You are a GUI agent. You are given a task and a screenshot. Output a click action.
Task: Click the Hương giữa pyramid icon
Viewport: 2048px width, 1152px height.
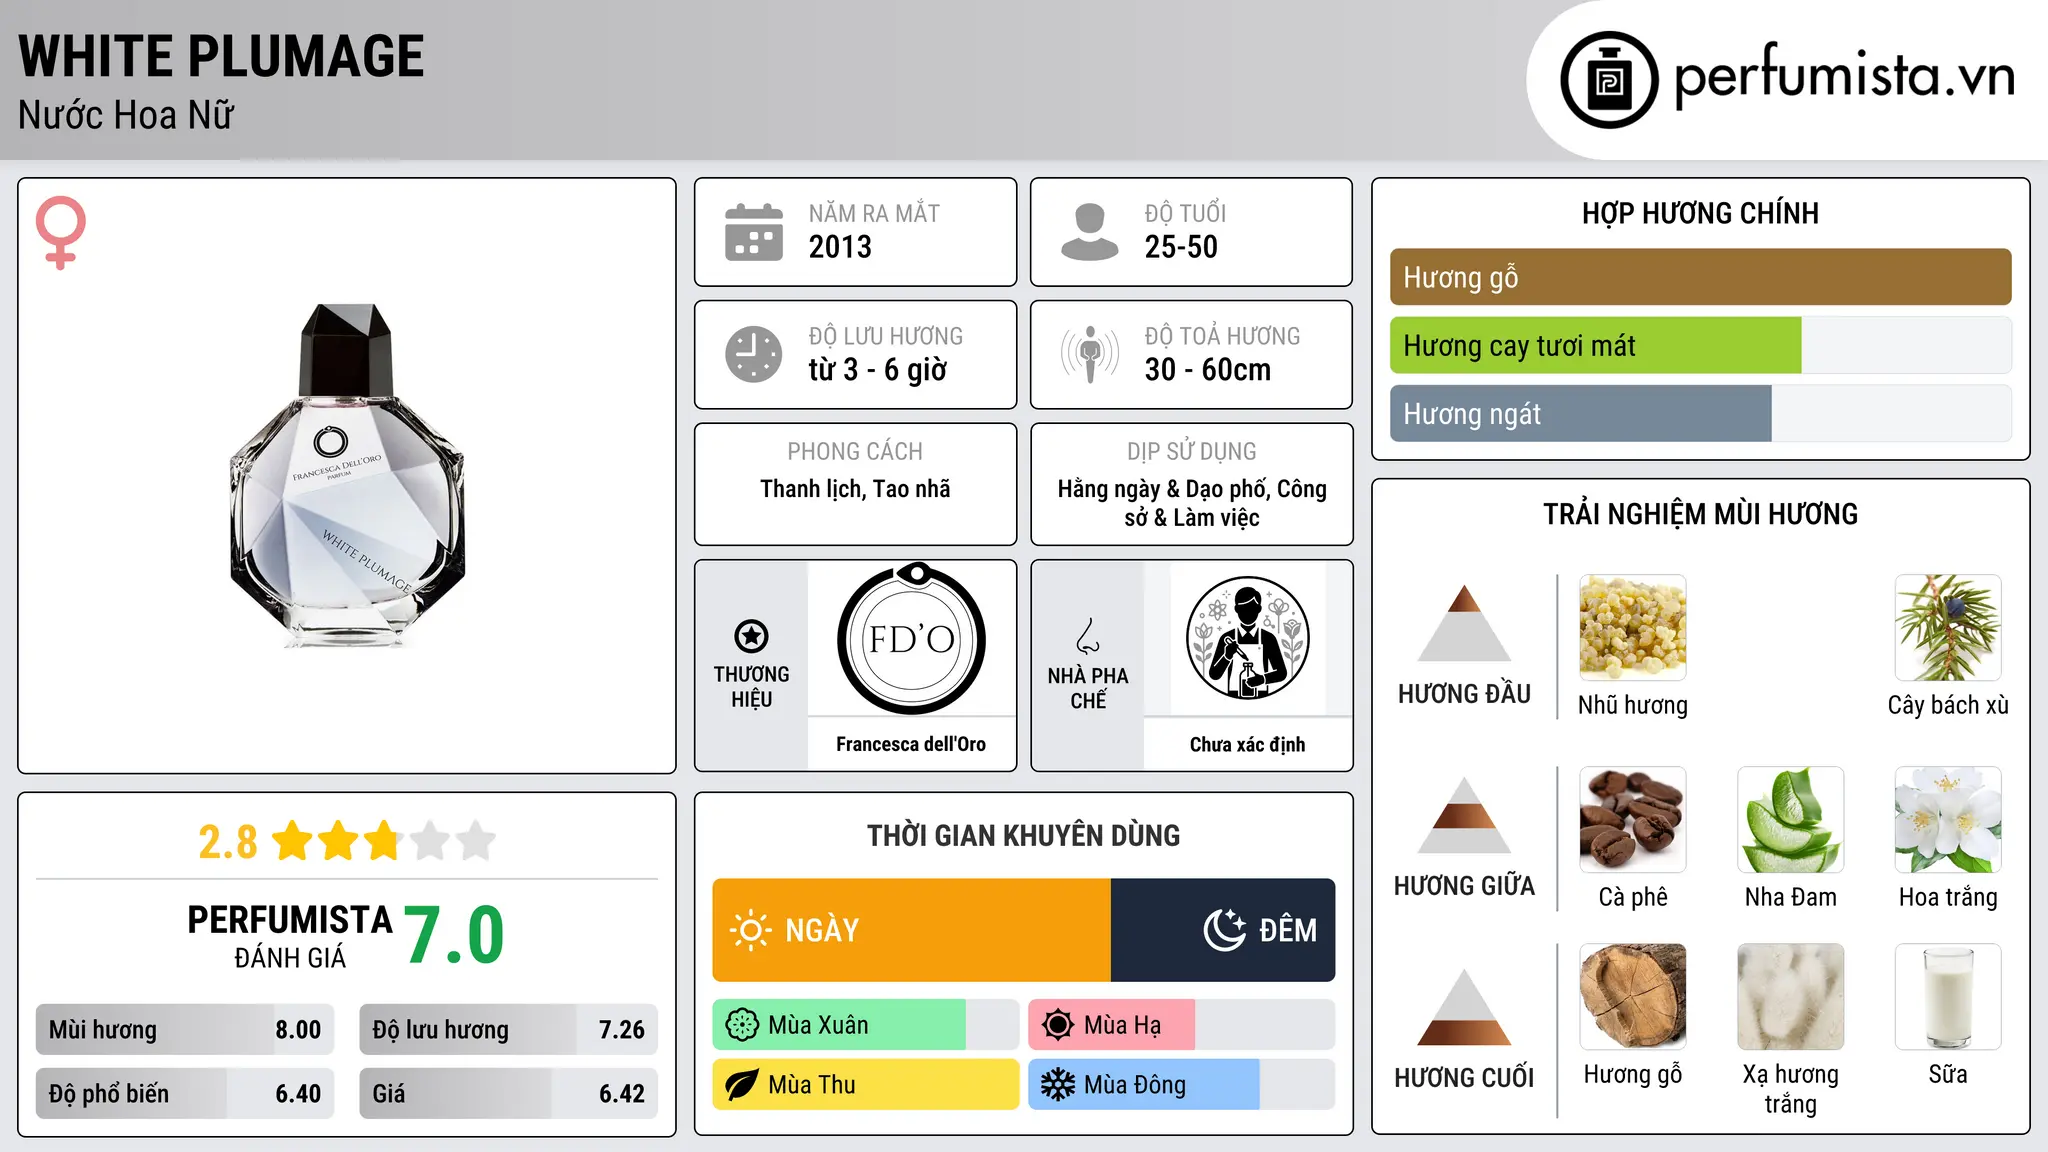tap(1464, 815)
